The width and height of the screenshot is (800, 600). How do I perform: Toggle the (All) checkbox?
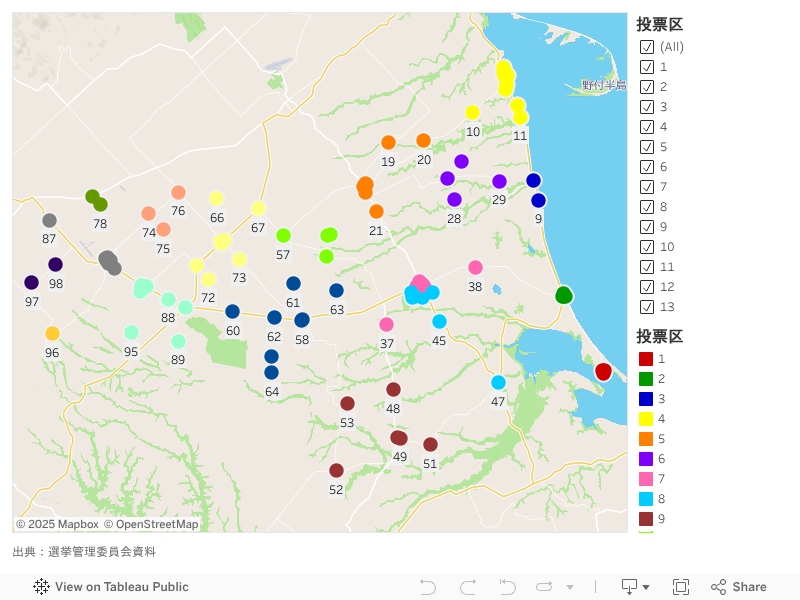pyautogui.click(x=647, y=47)
